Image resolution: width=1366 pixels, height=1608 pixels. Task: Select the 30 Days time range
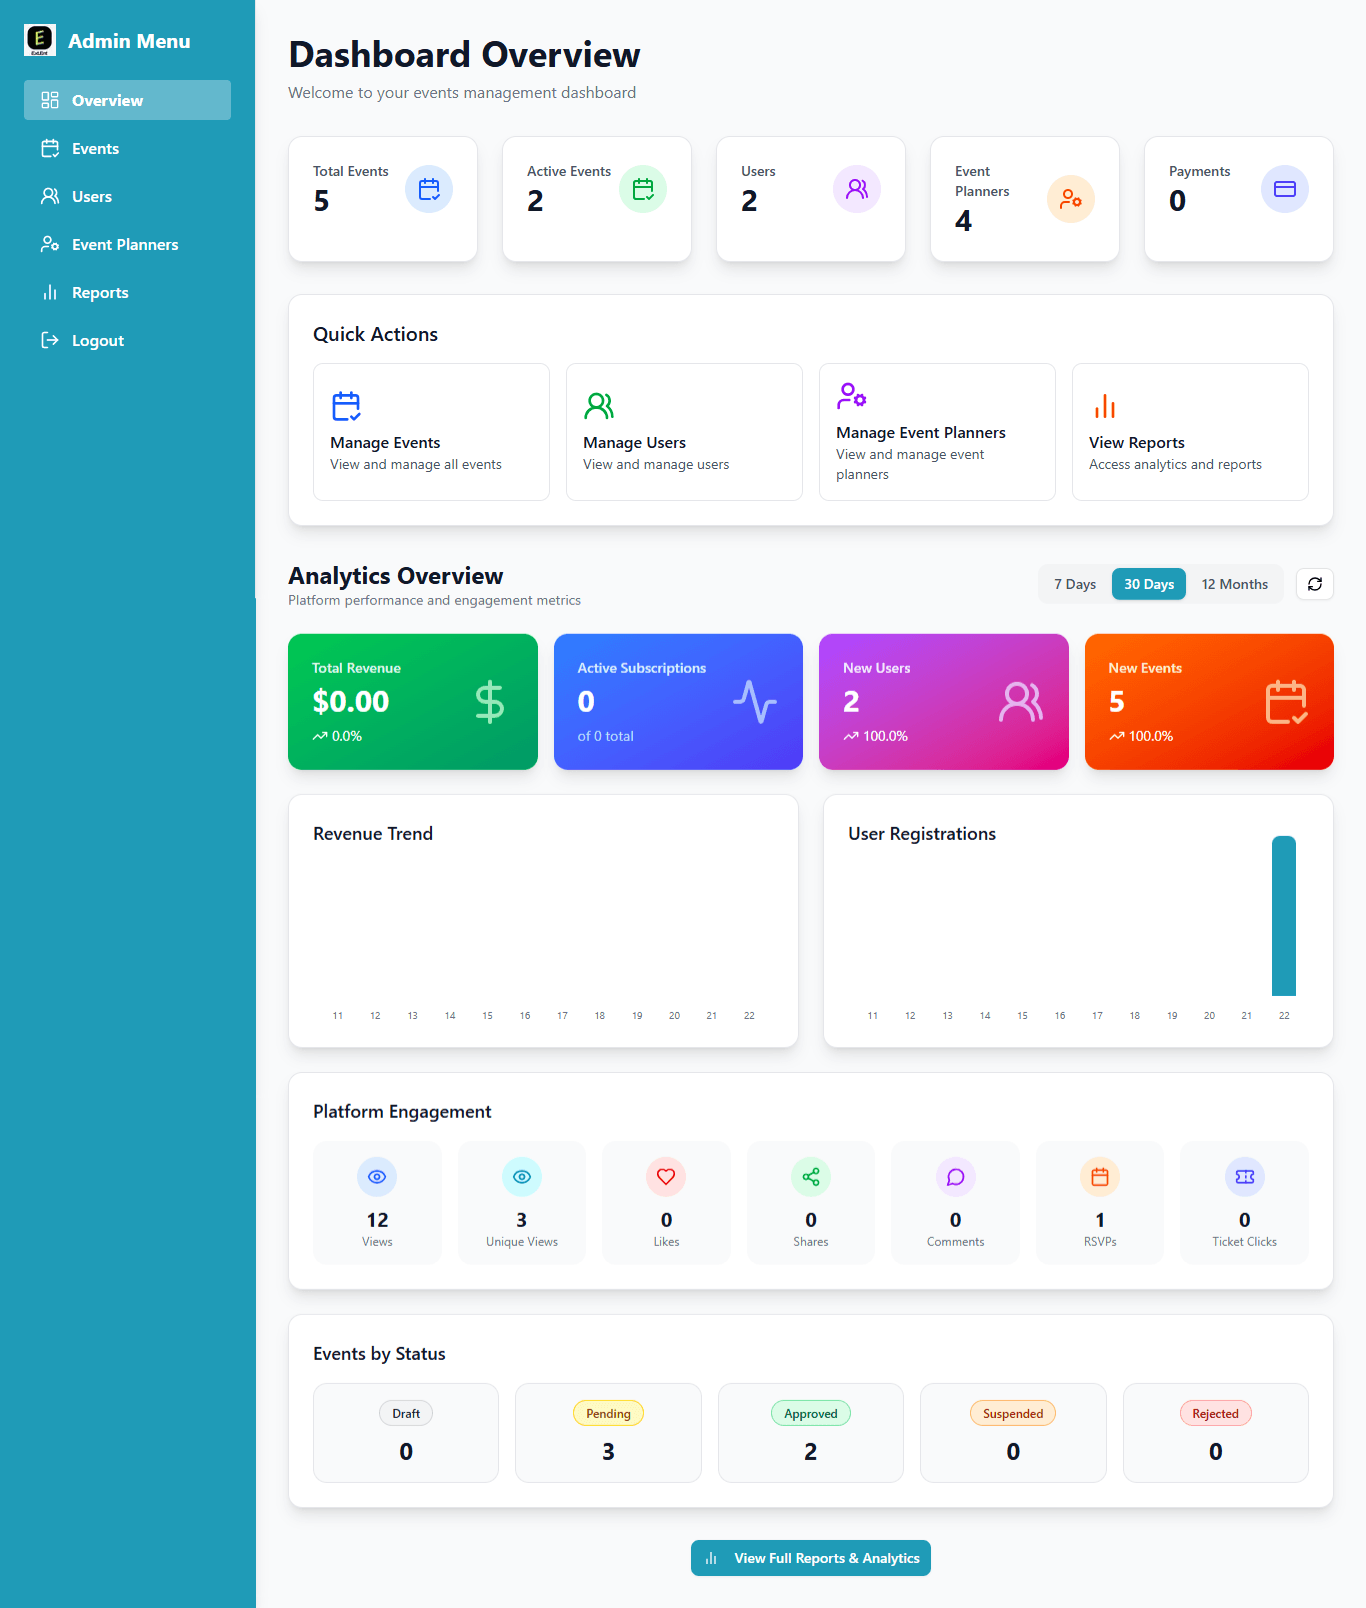coord(1148,584)
